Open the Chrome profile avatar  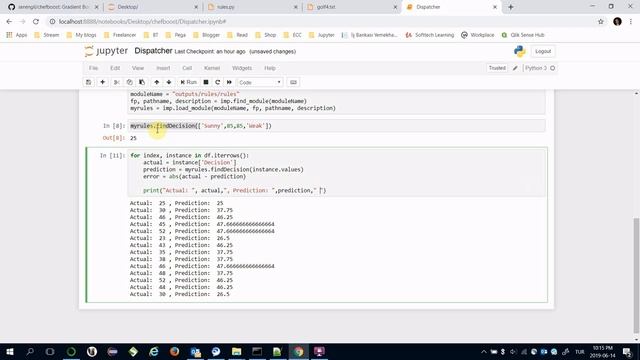coord(617,22)
